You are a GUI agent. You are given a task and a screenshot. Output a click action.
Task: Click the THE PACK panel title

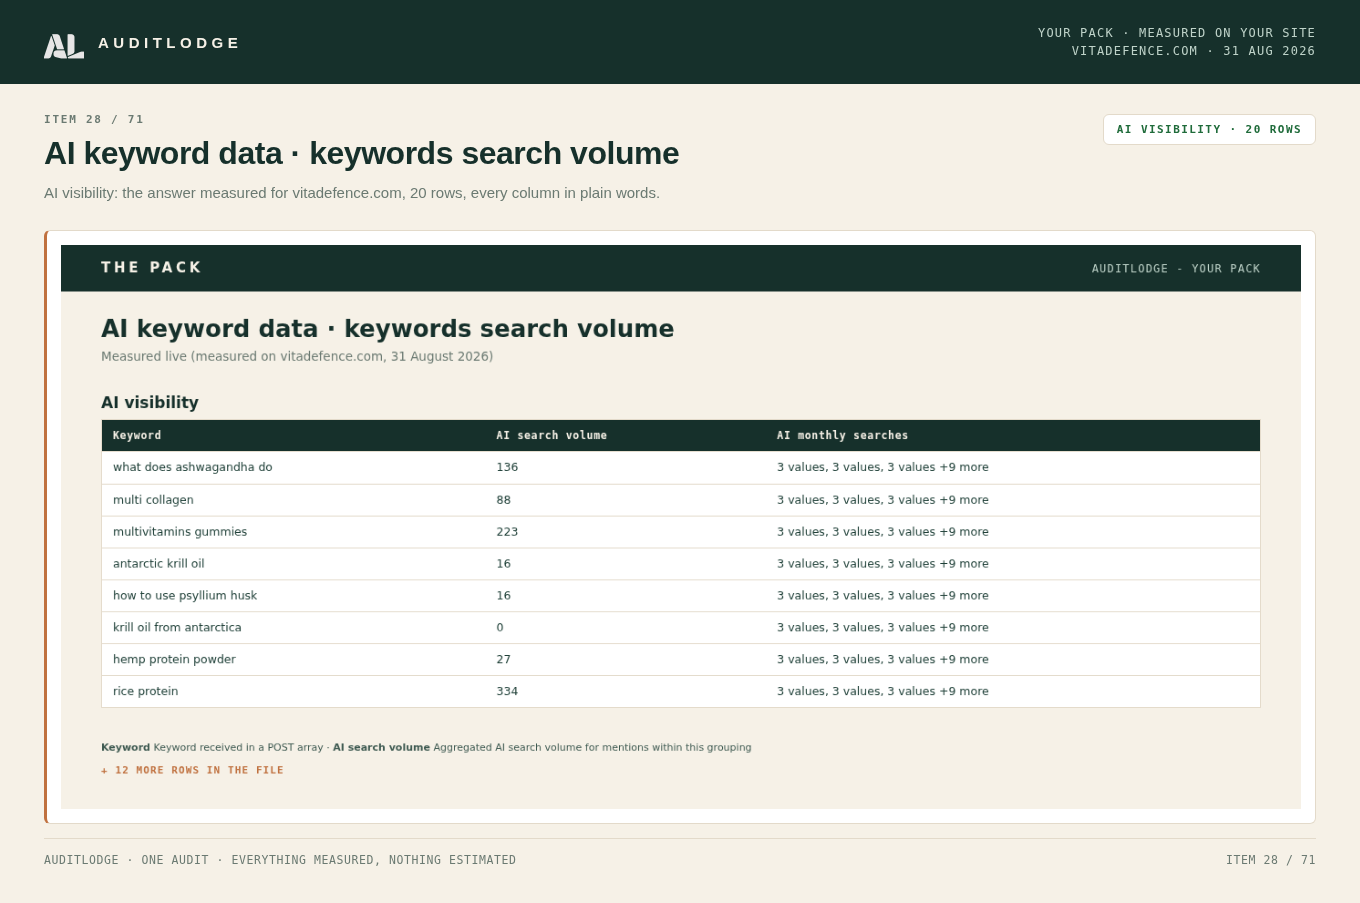click(x=151, y=268)
